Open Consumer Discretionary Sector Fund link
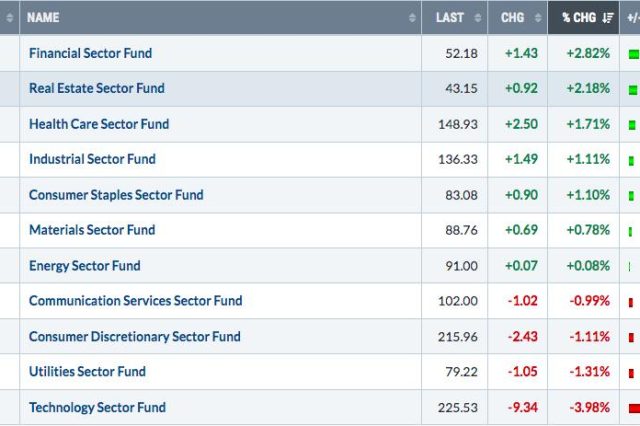The width and height of the screenshot is (640, 426). pos(135,336)
